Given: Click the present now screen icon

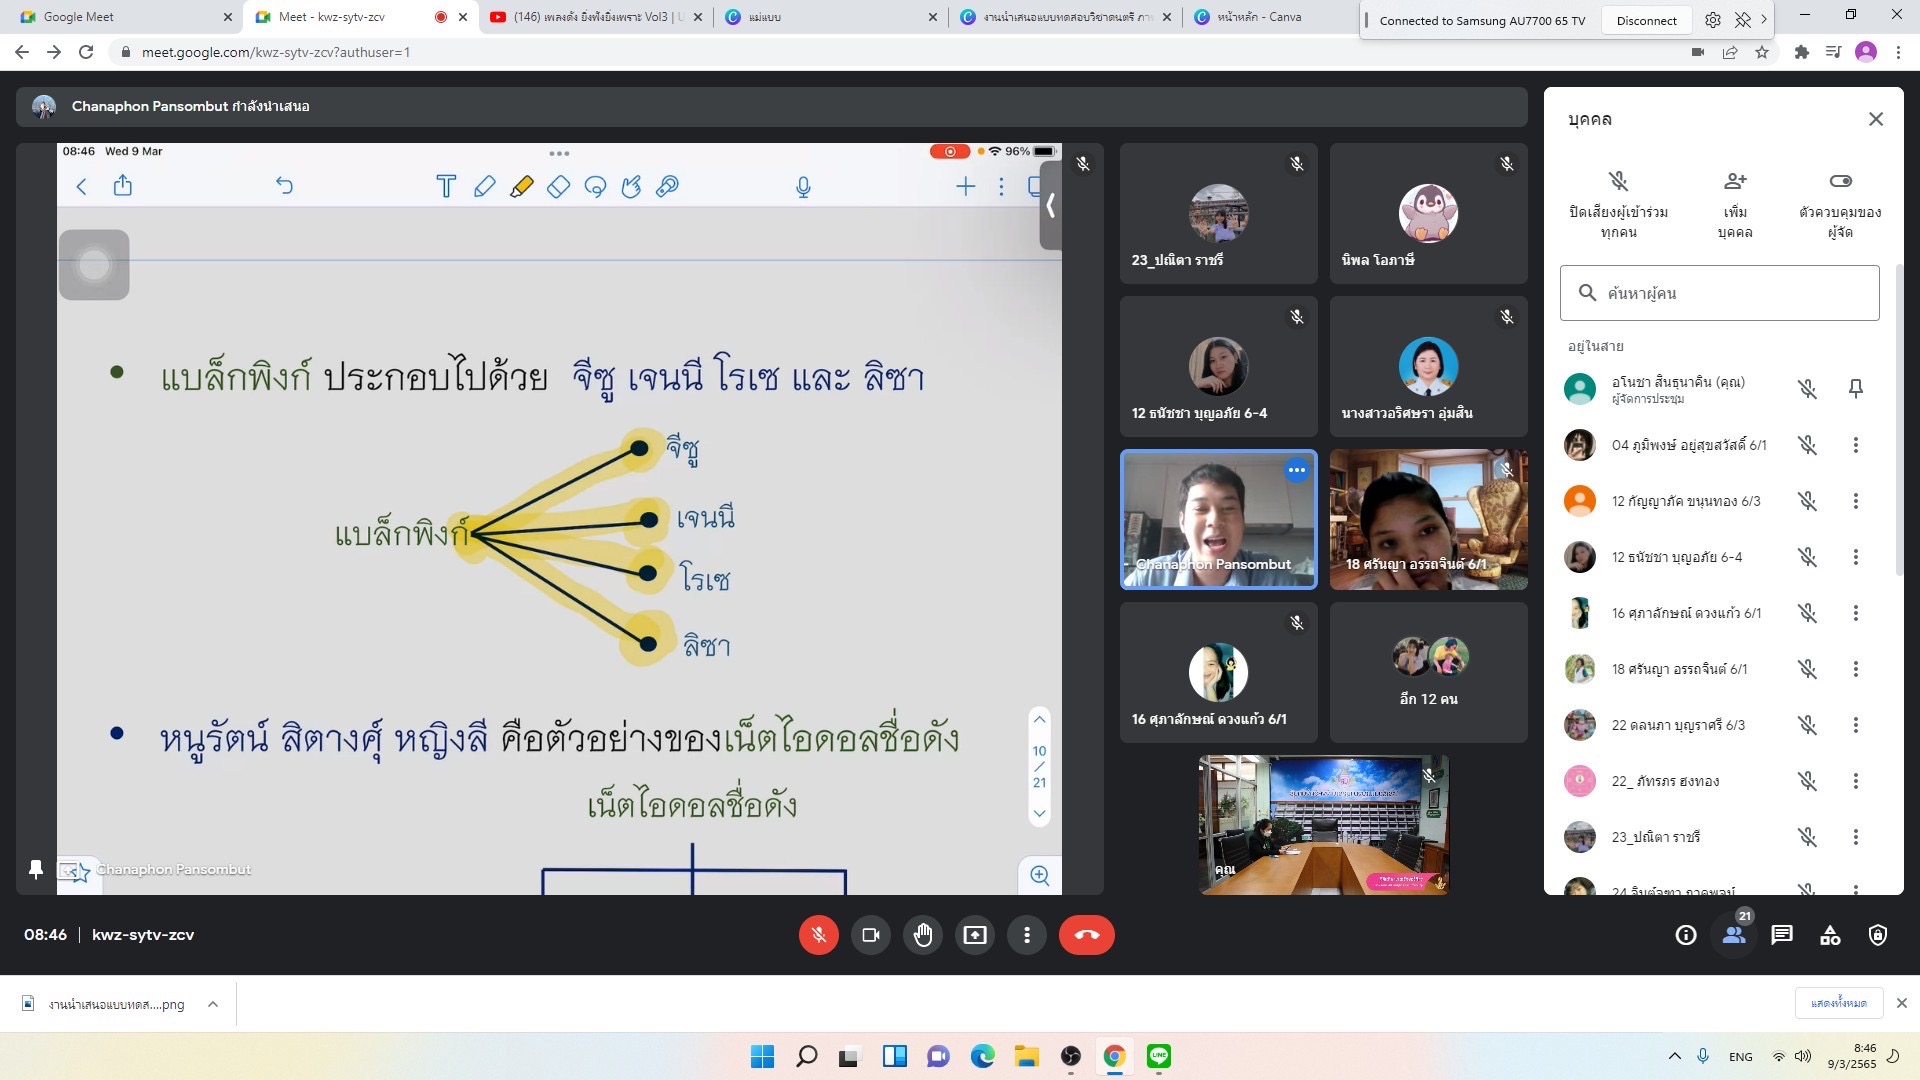Looking at the screenshot, I should pos(974,935).
